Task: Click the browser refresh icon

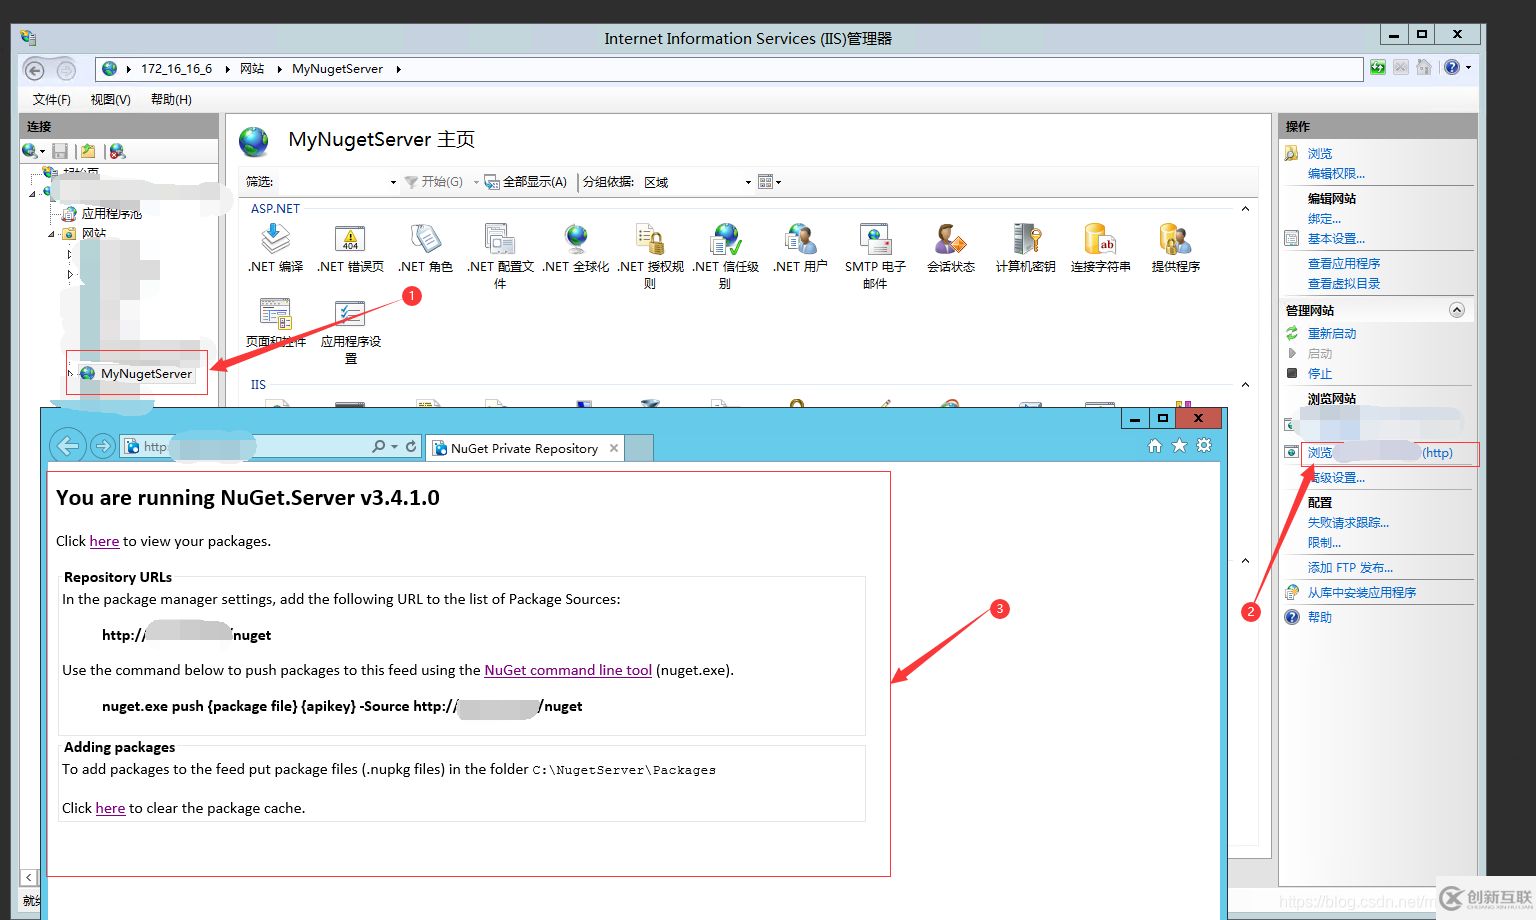Action: point(411,446)
